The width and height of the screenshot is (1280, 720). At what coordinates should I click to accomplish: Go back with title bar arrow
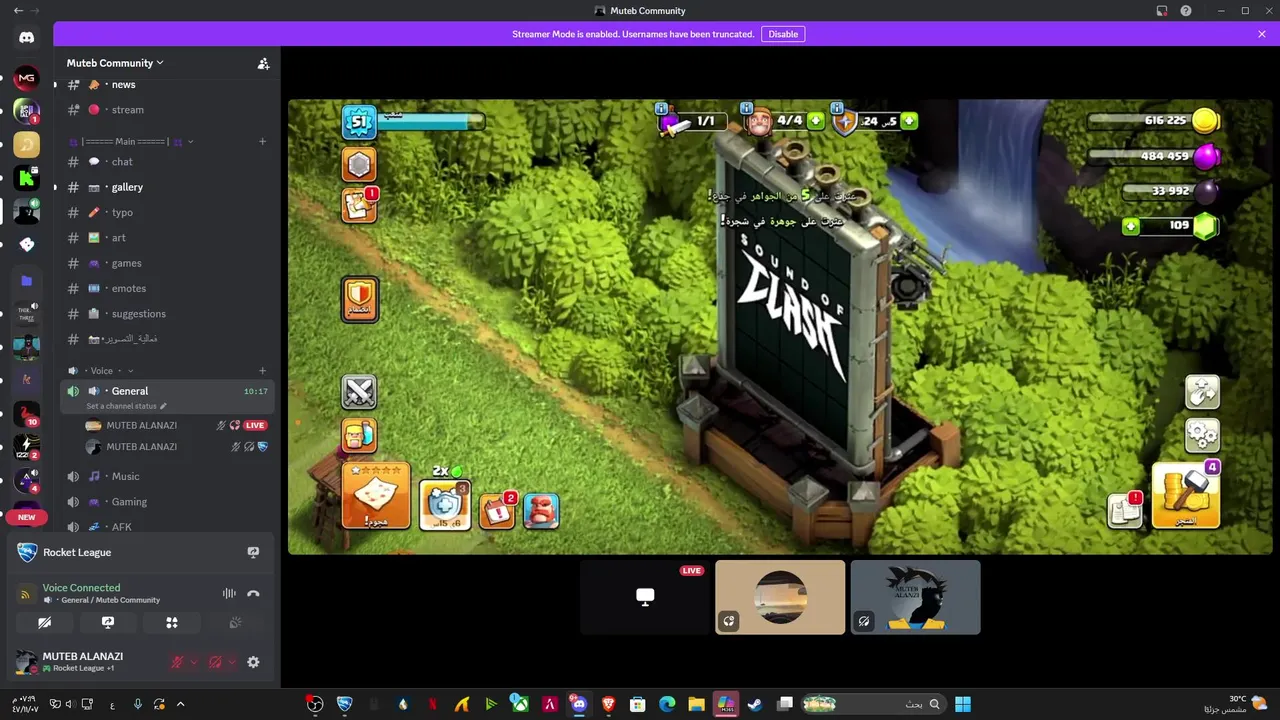tap(18, 10)
